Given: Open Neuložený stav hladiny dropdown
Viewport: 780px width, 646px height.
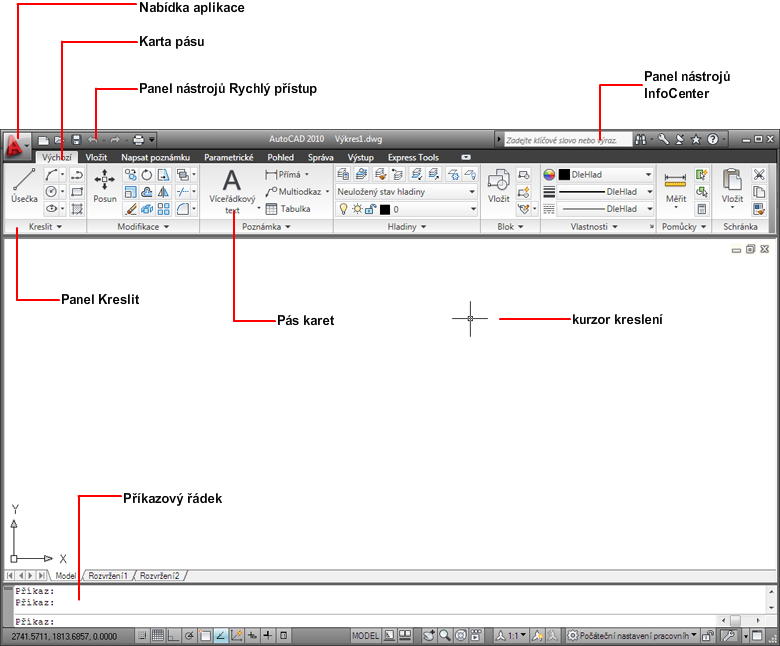Looking at the screenshot, I should (406, 192).
